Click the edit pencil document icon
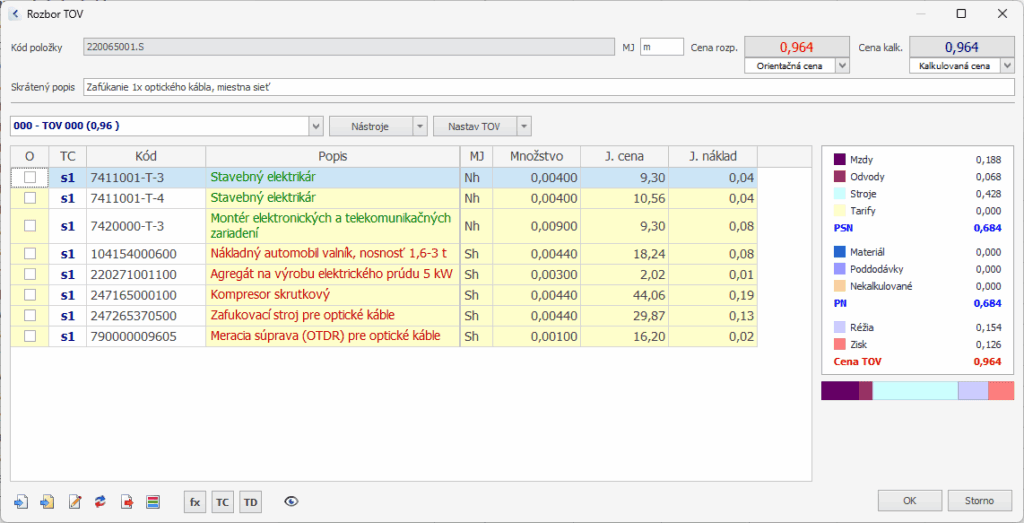 74,501
